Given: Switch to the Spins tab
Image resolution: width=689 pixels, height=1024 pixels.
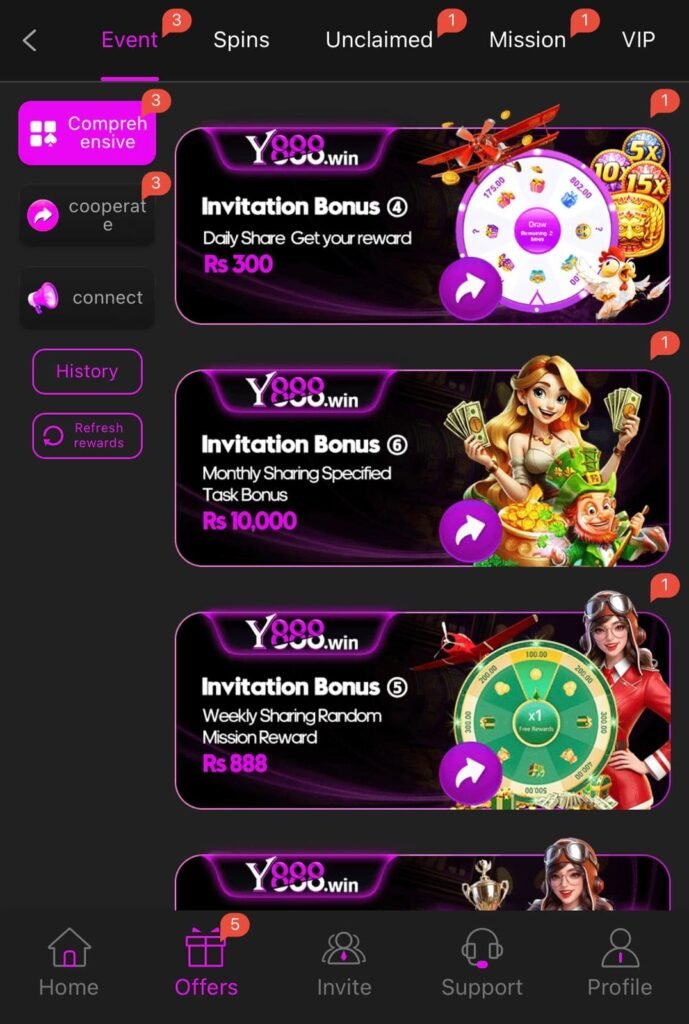Looking at the screenshot, I should pos(241,40).
